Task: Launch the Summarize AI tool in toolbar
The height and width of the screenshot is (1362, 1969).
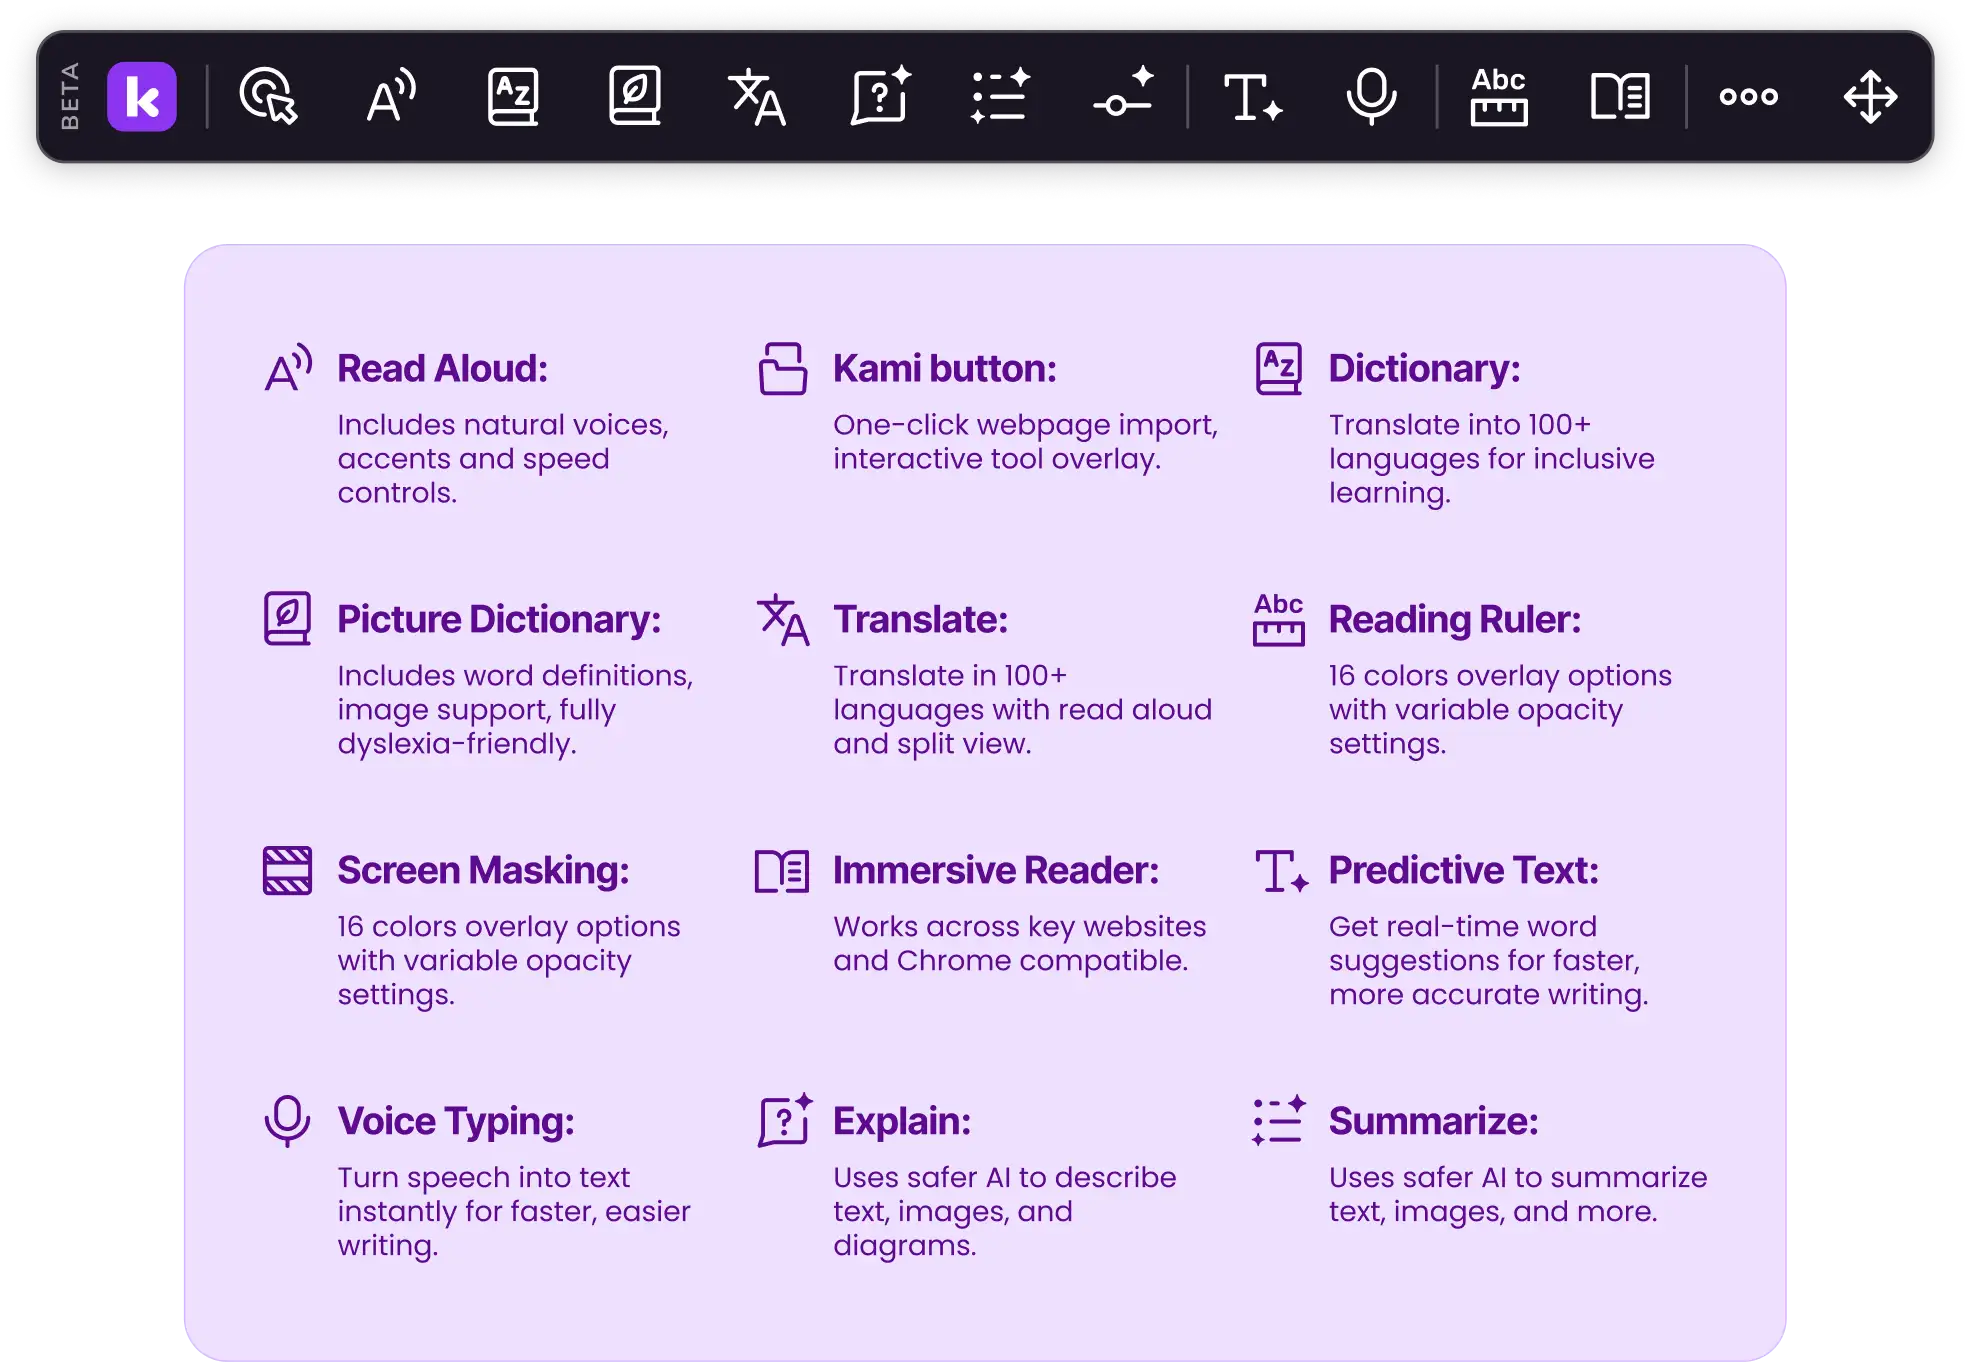Action: (1000, 96)
